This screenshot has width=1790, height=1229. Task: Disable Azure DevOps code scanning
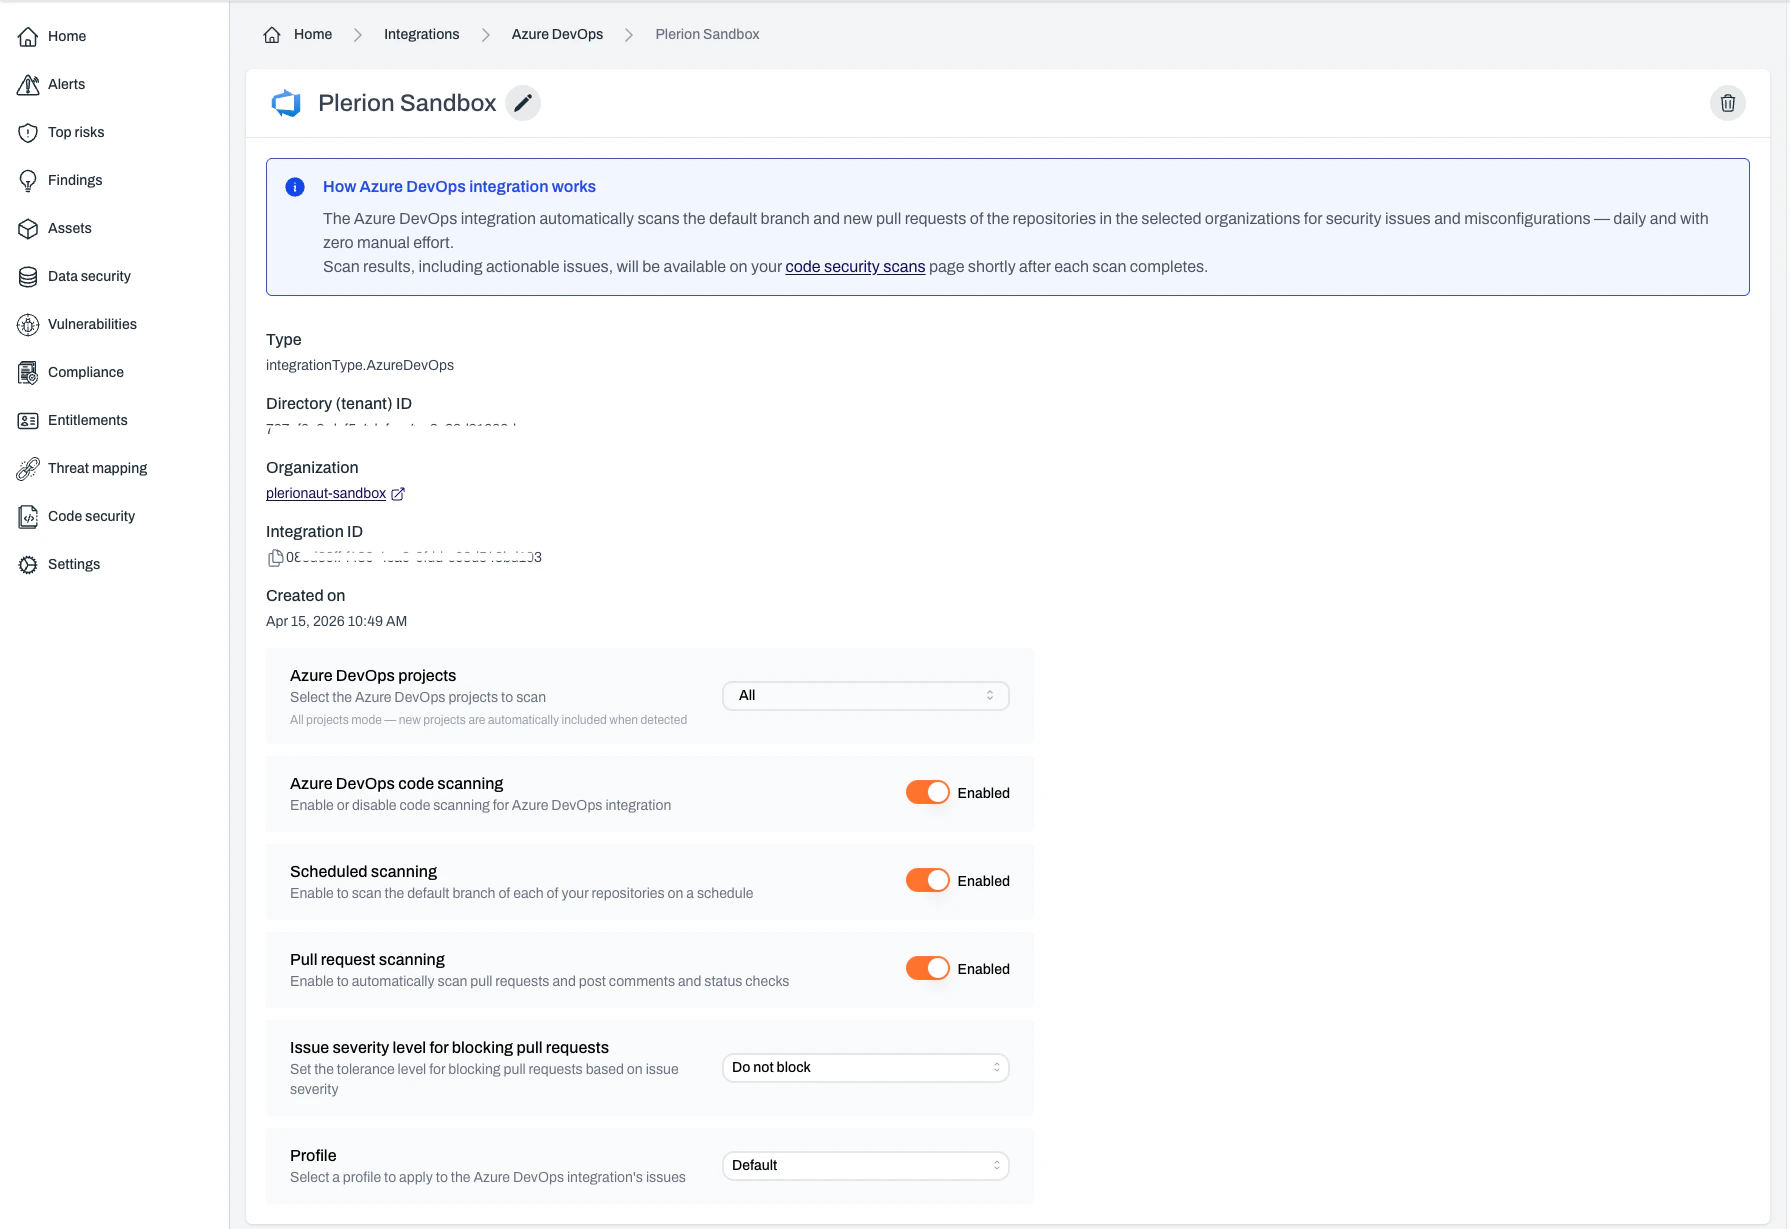tap(927, 791)
